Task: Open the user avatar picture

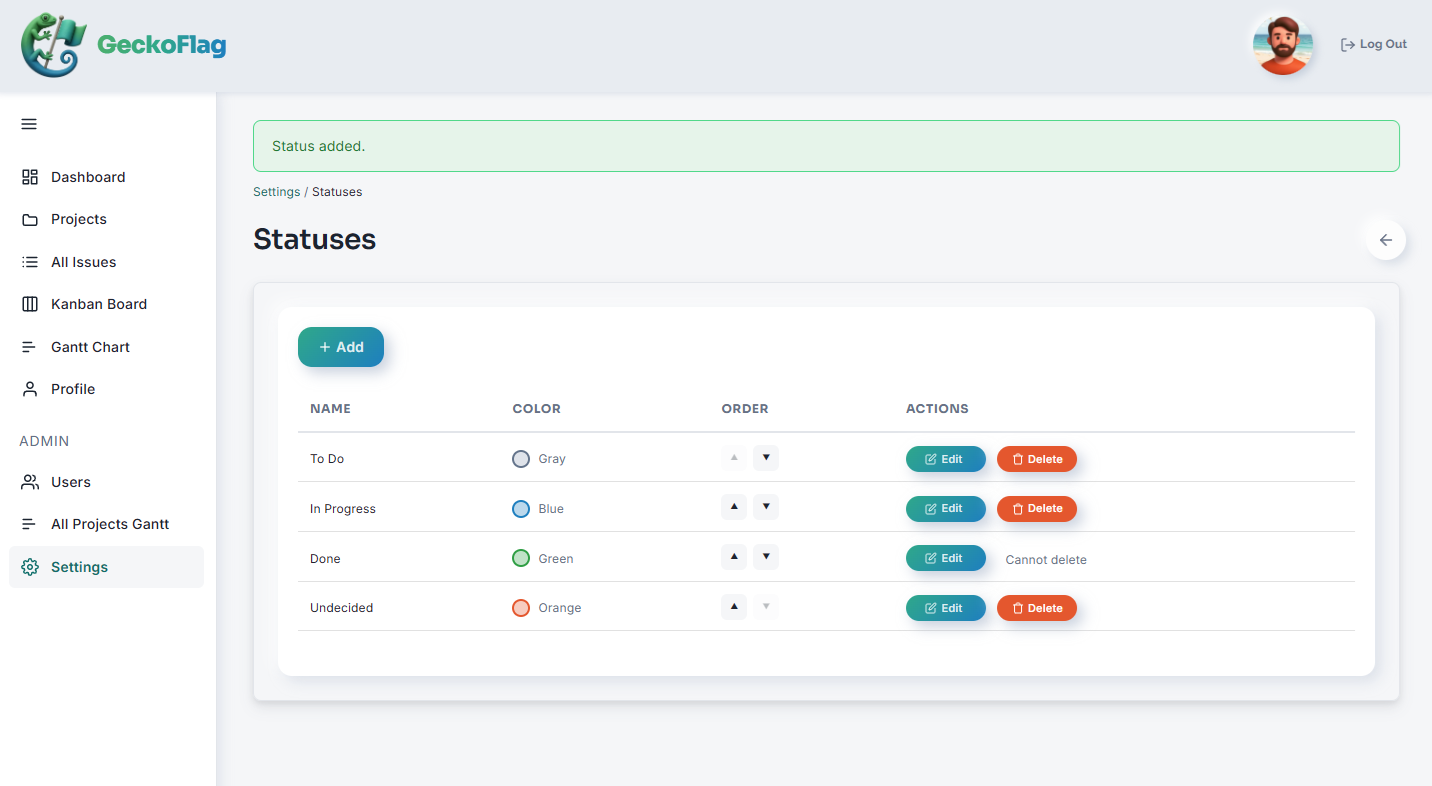Action: click(x=1282, y=45)
